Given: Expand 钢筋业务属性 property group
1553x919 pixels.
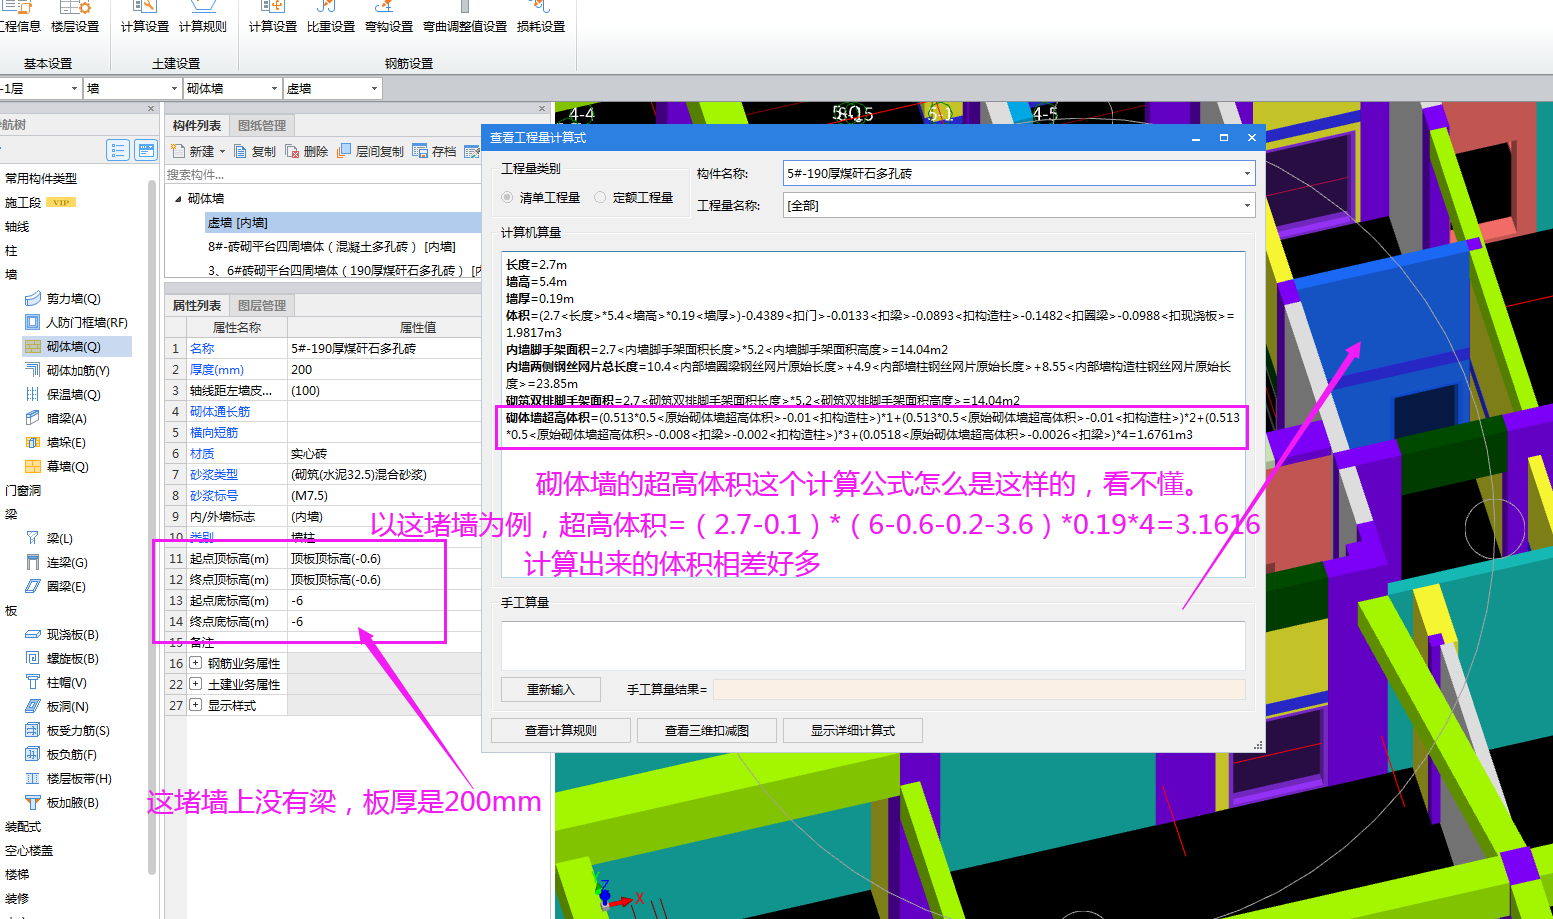Looking at the screenshot, I should tap(196, 663).
